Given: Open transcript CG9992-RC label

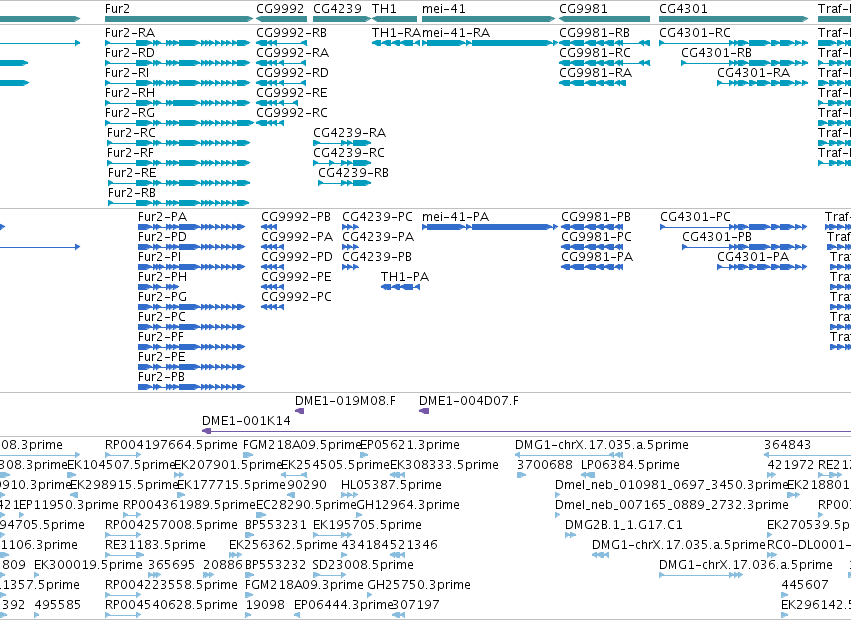Looking at the screenshot, I should pos(291,112).
